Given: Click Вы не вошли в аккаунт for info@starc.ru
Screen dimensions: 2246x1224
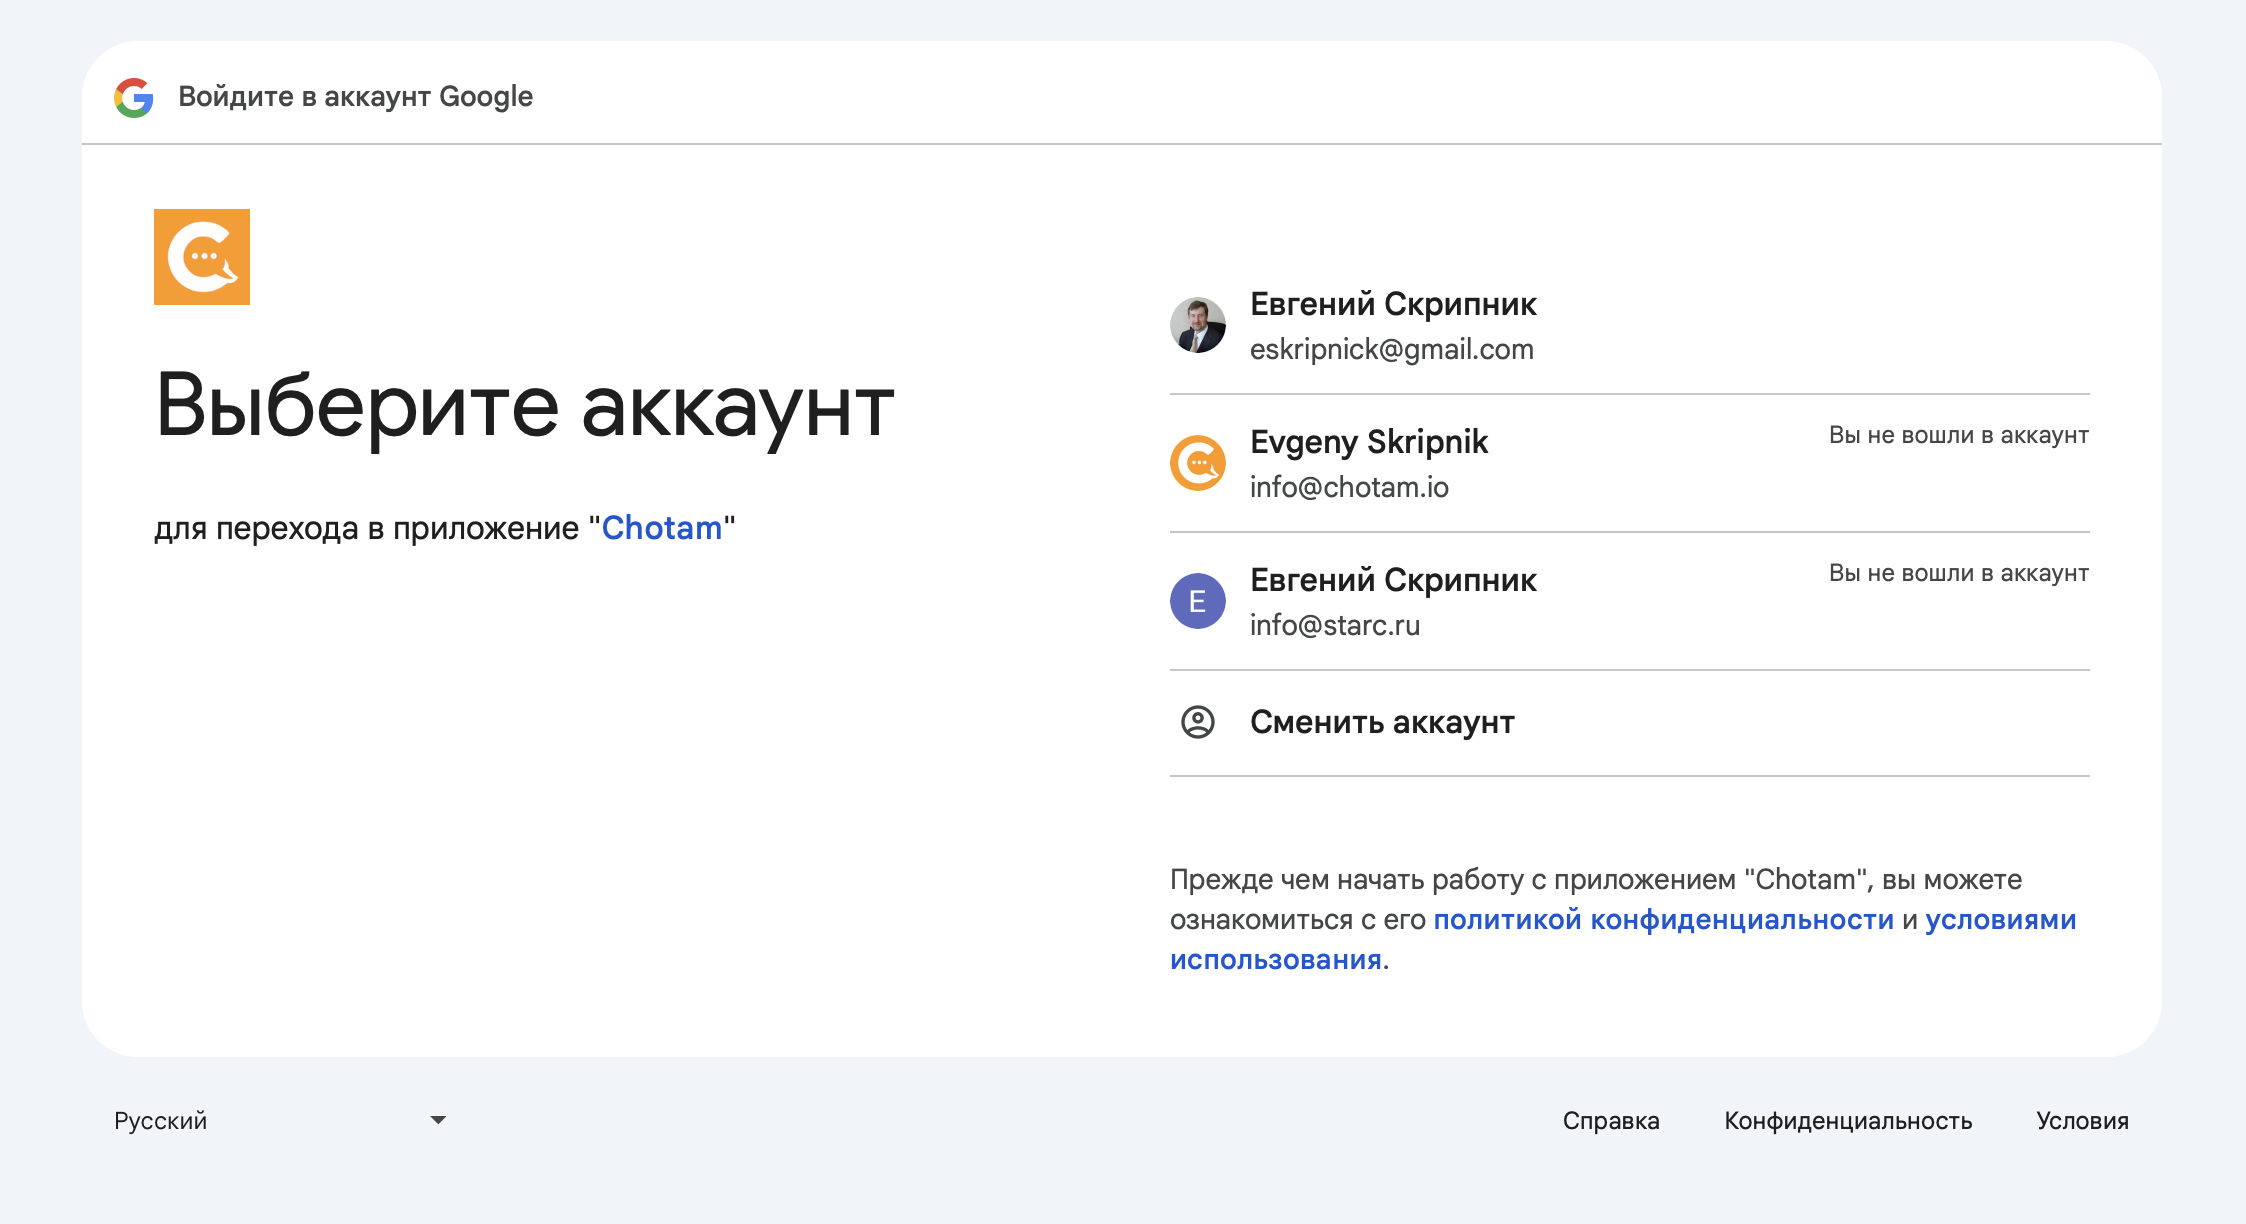Looking at the screenshot, I should [1958, 573].
